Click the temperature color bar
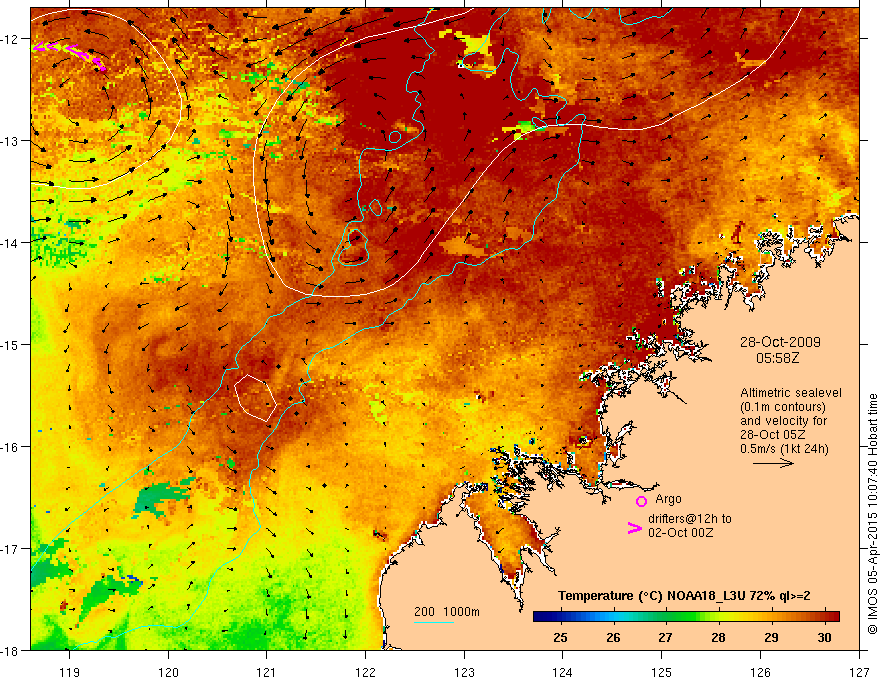This screenshot has width=880, height=680. coord(686,617)
